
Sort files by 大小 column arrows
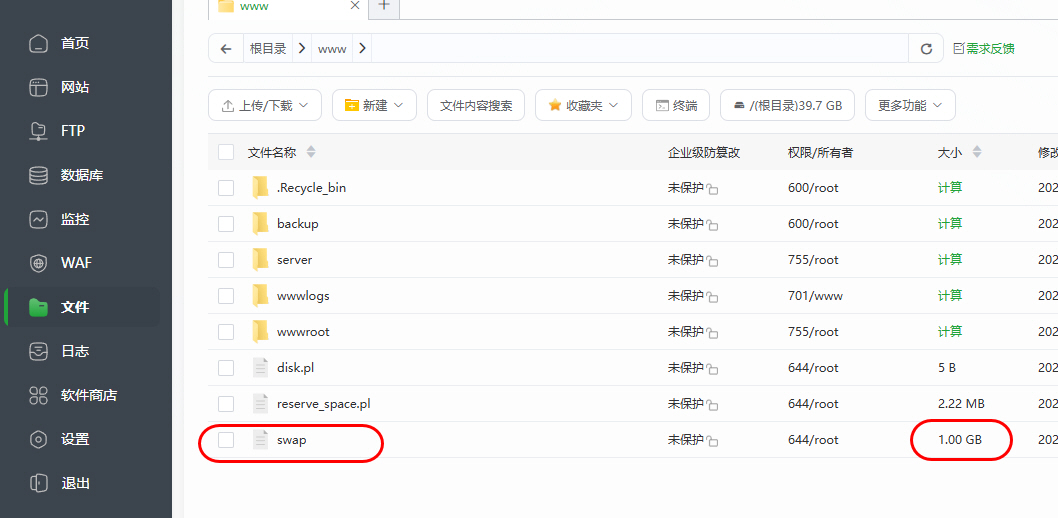coord(977,152)
